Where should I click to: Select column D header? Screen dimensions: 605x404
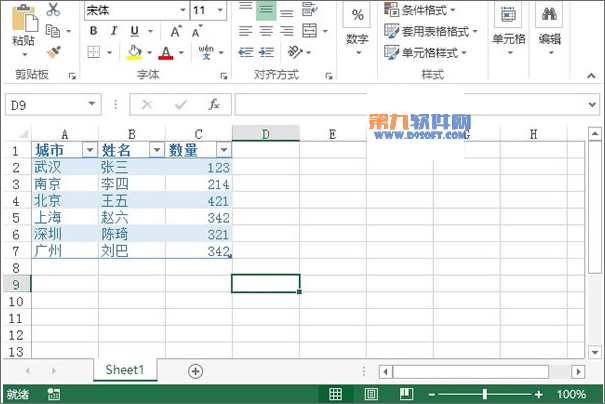pyautogui.click(x=265, y=134)
